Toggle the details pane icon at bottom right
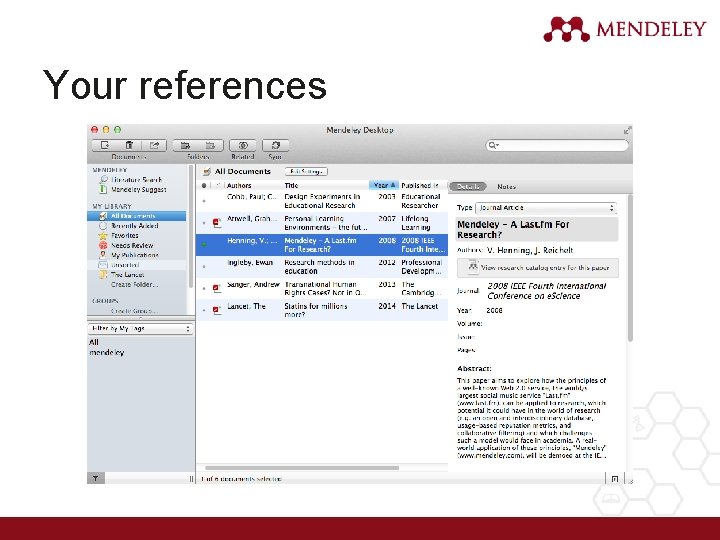Viewport: 720px width, 540px height. tap(615, 478)
